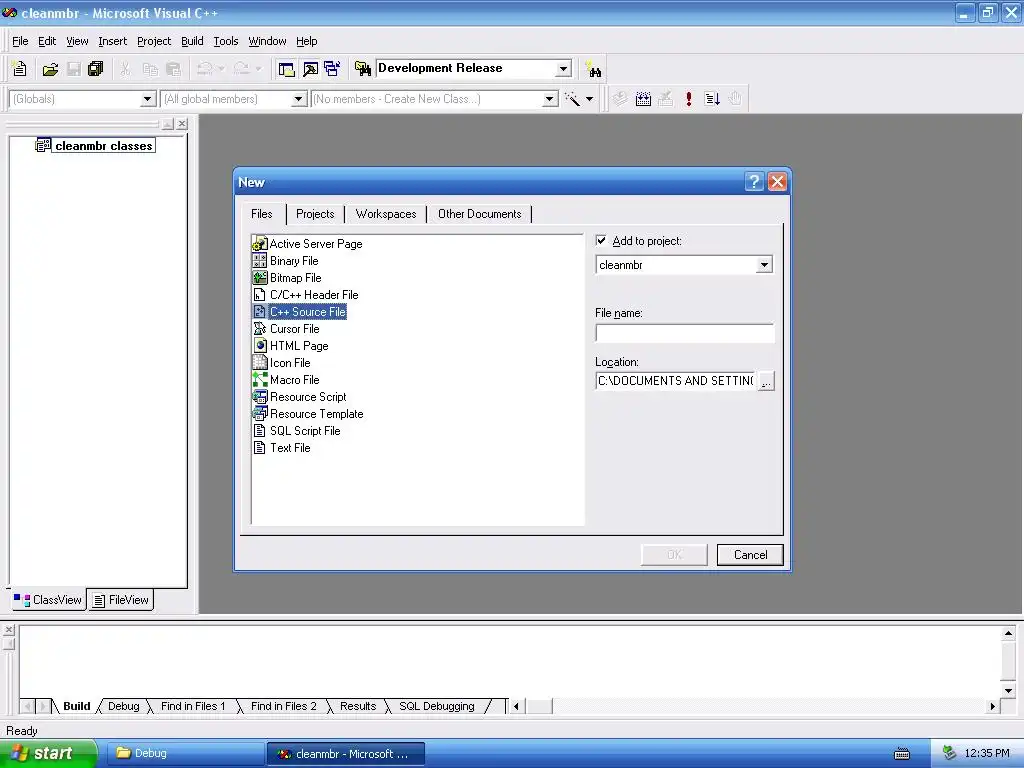
Task: Toggle the Workspace window icon
Action: 286,69
